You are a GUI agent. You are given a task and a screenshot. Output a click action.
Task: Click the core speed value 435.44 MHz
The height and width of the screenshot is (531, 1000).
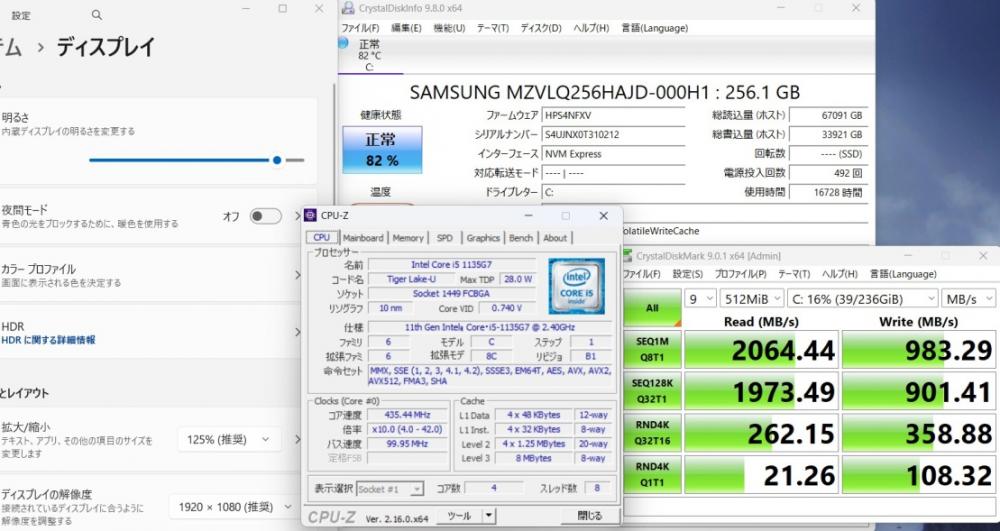click(407, 415)
